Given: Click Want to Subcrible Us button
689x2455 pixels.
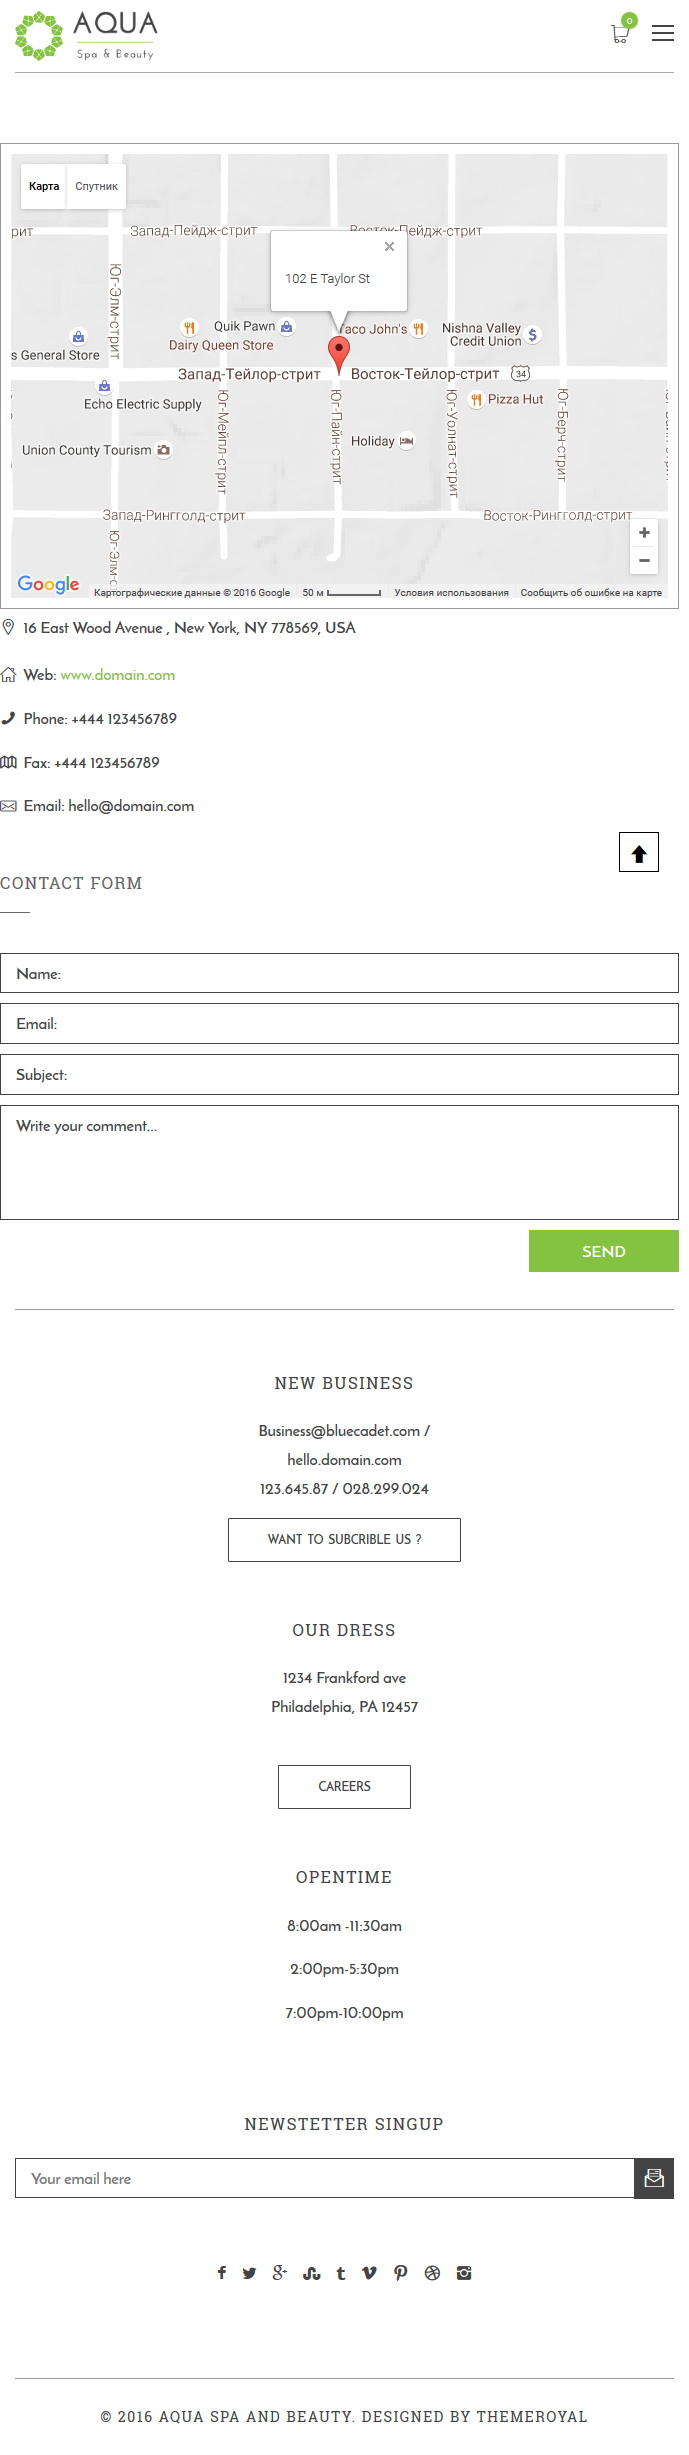Looking at the screenshot, I should (344, 1539).
